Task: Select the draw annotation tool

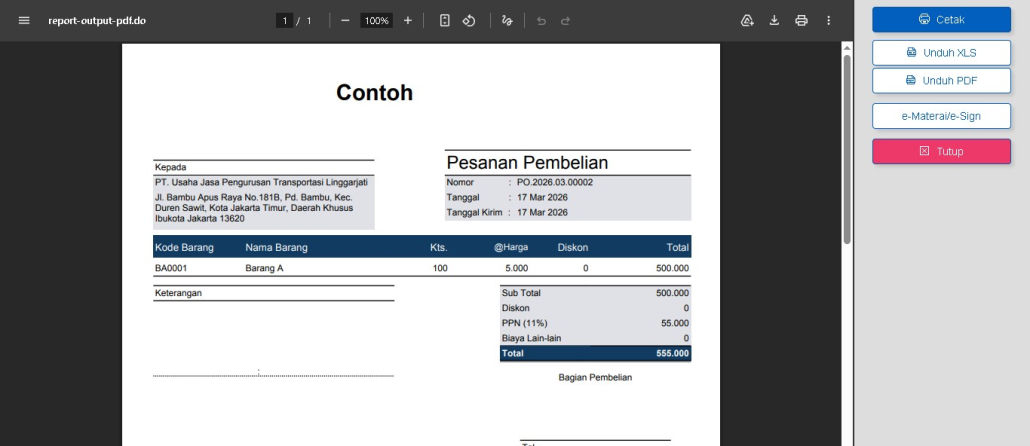Action: coord(507,20)
